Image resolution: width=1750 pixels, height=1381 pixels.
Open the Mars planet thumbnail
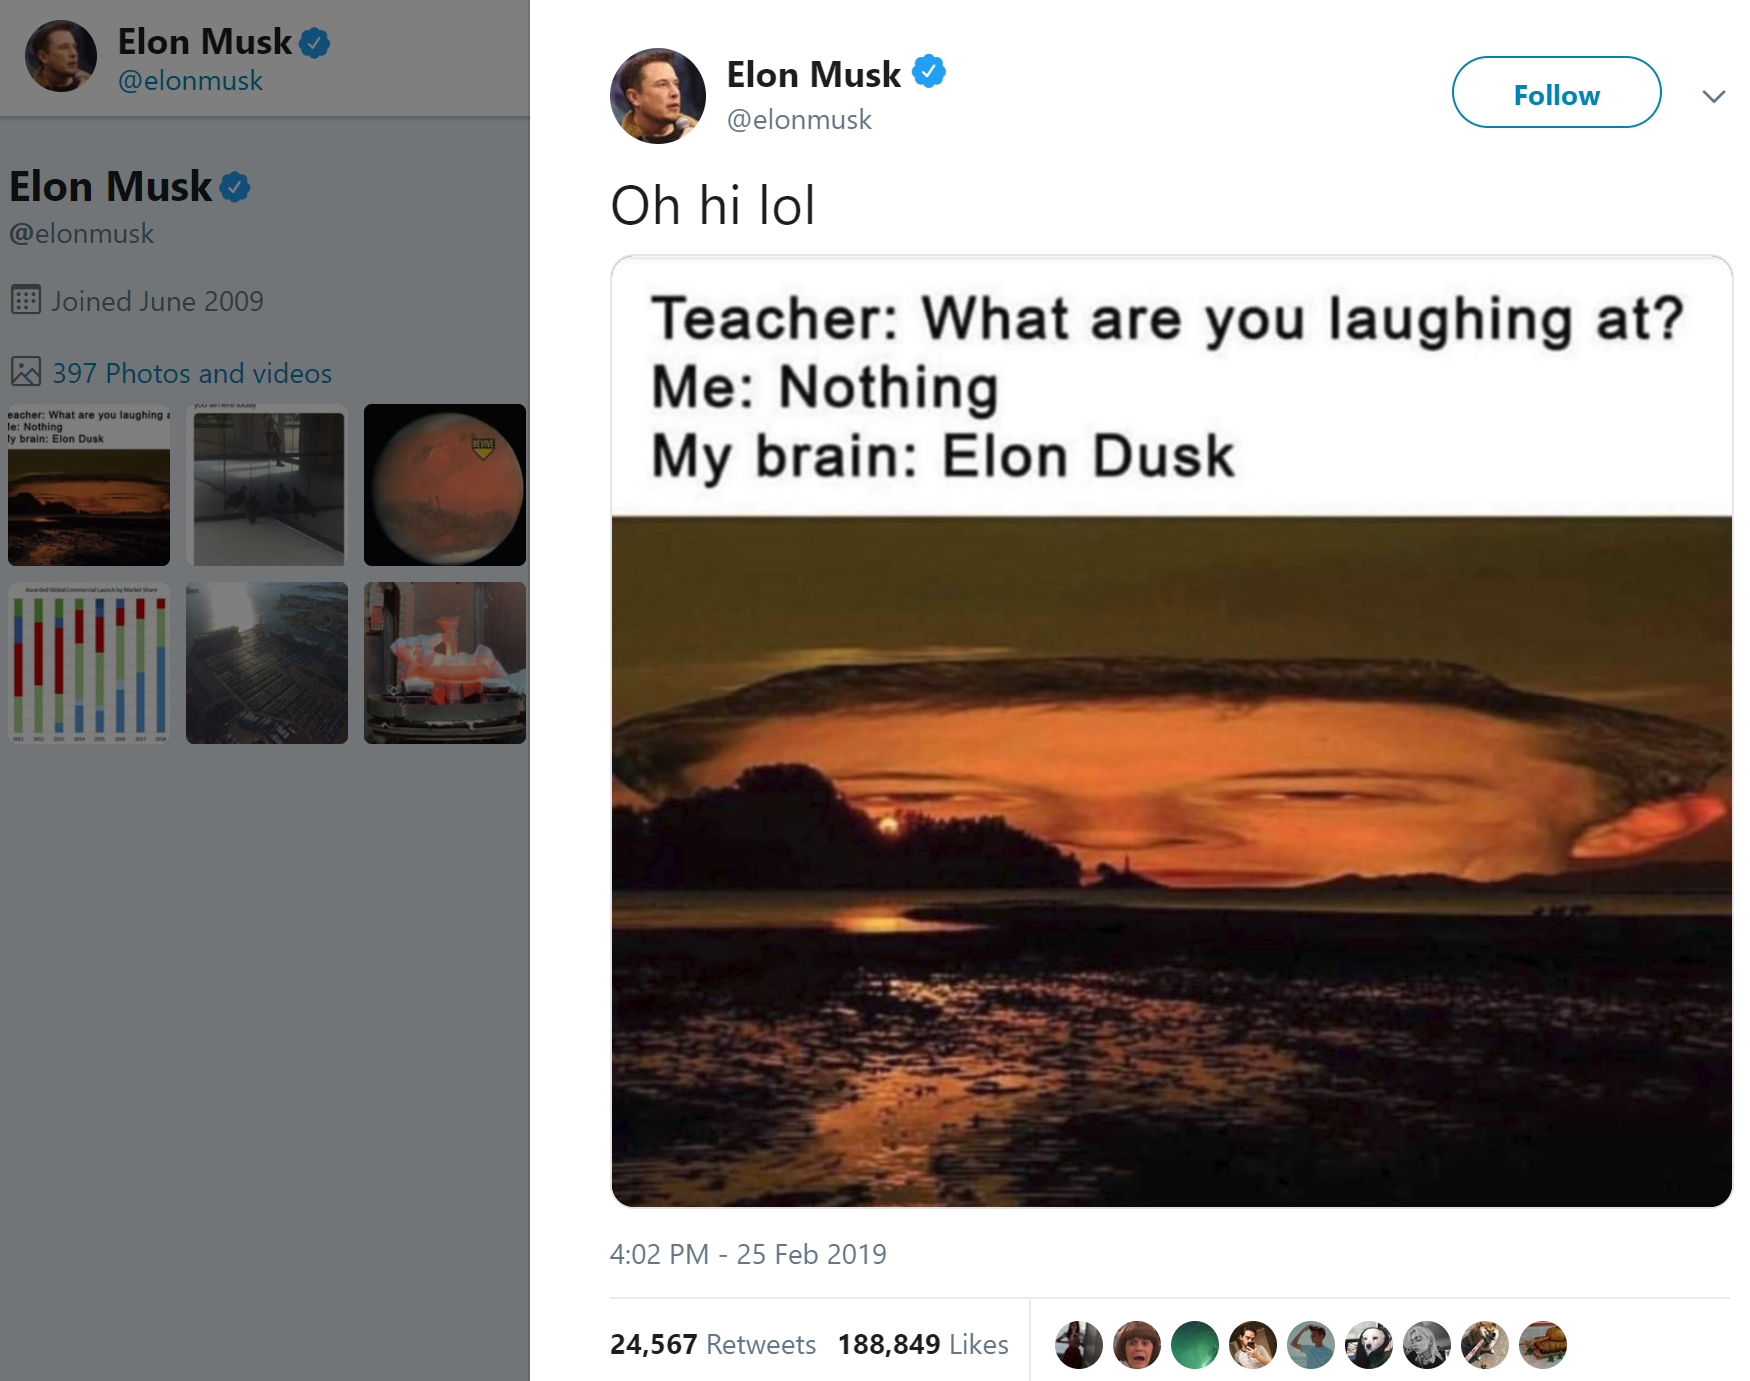click(x=445, y=485)
